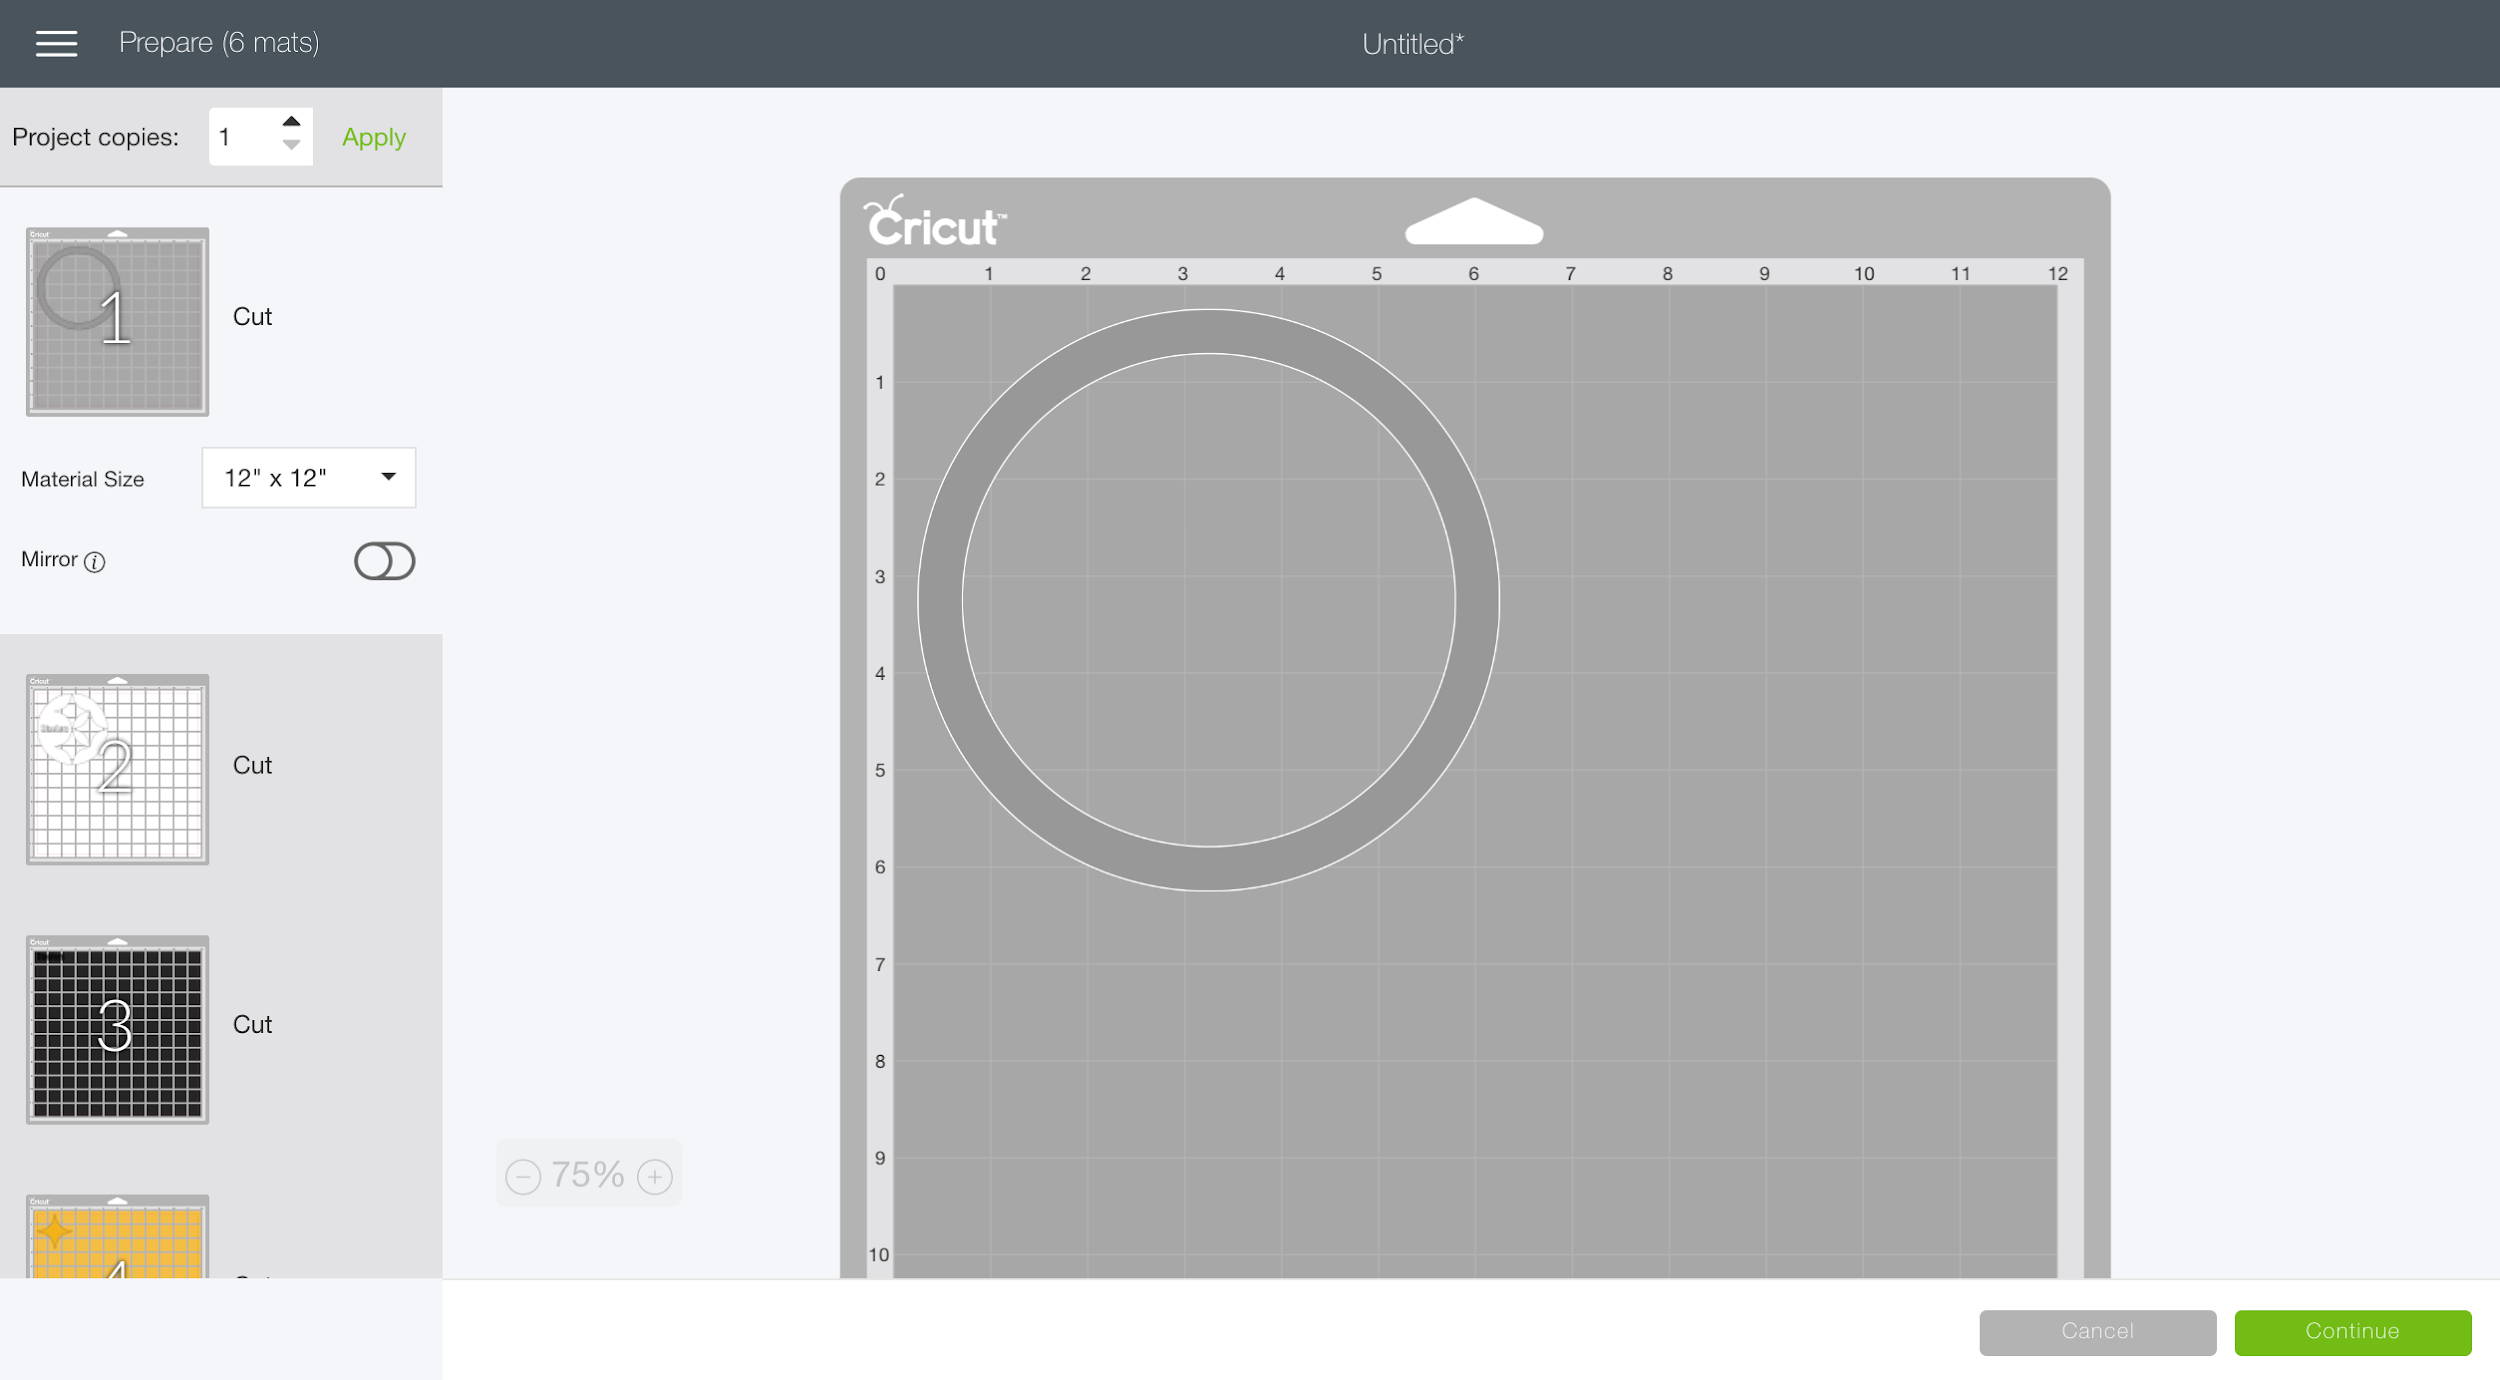The image size is (2500, 1380).
Task: Zoom in with the plus icon
Action: pos(655,1177)
